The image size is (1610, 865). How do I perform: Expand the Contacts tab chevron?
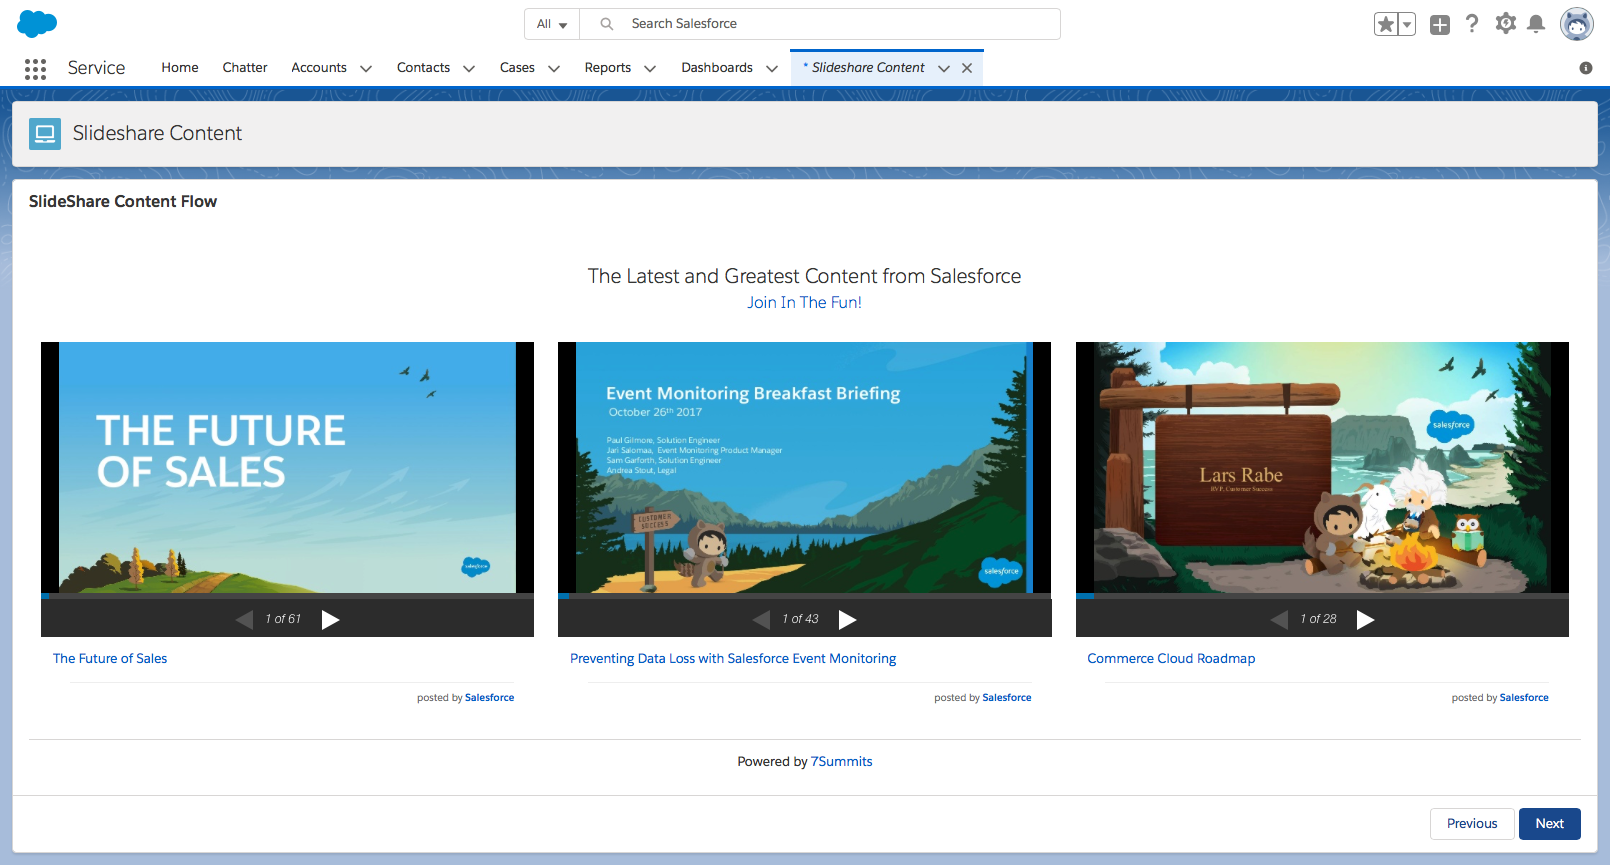[x=469, y=68]
